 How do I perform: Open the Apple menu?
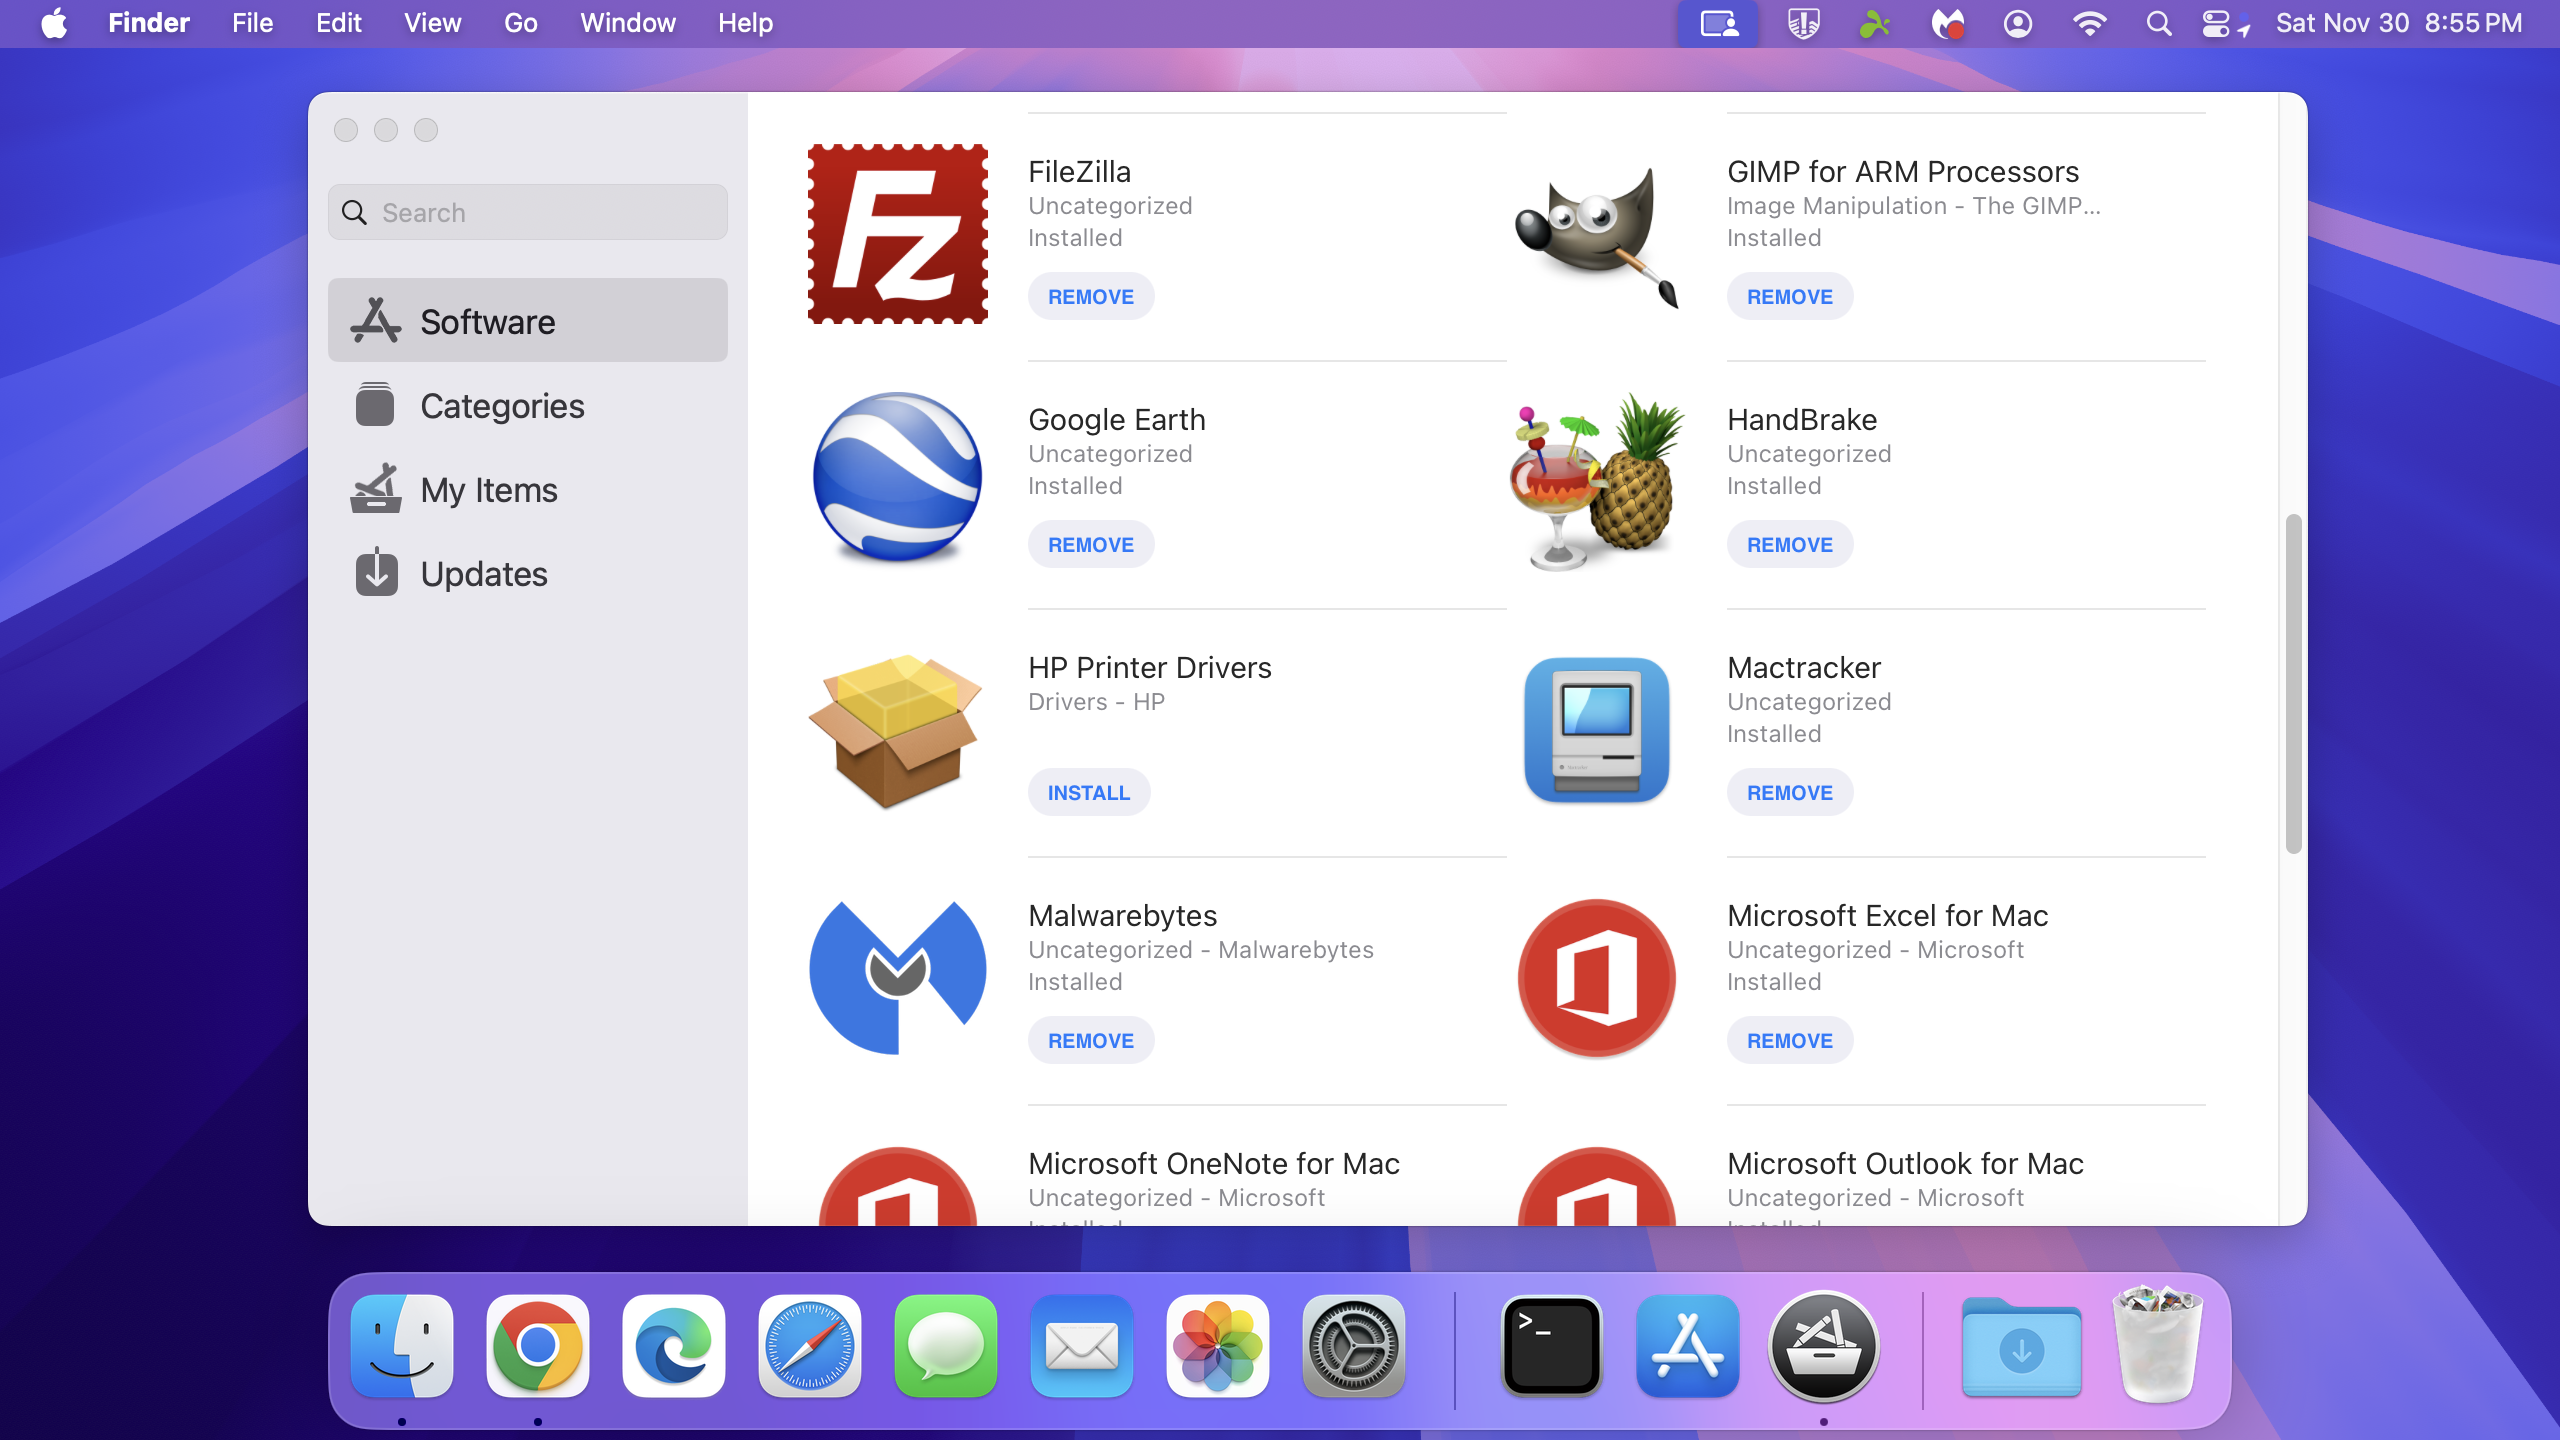54,23
